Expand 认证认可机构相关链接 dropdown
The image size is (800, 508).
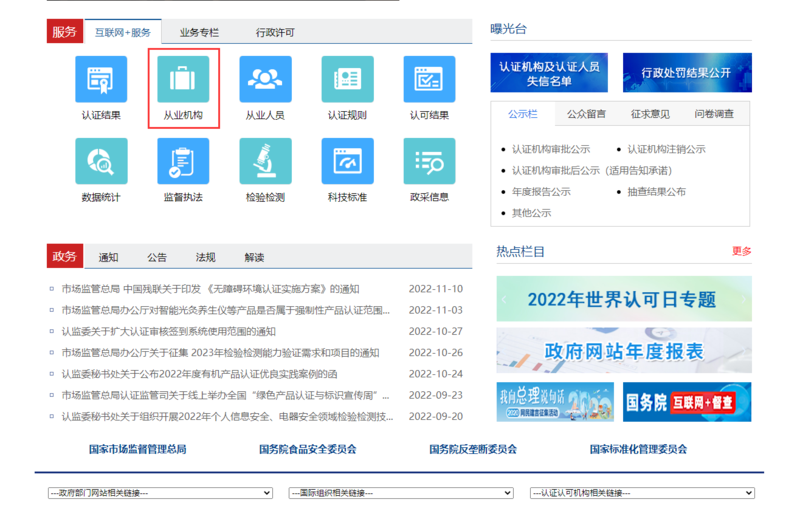click(642, 493)
